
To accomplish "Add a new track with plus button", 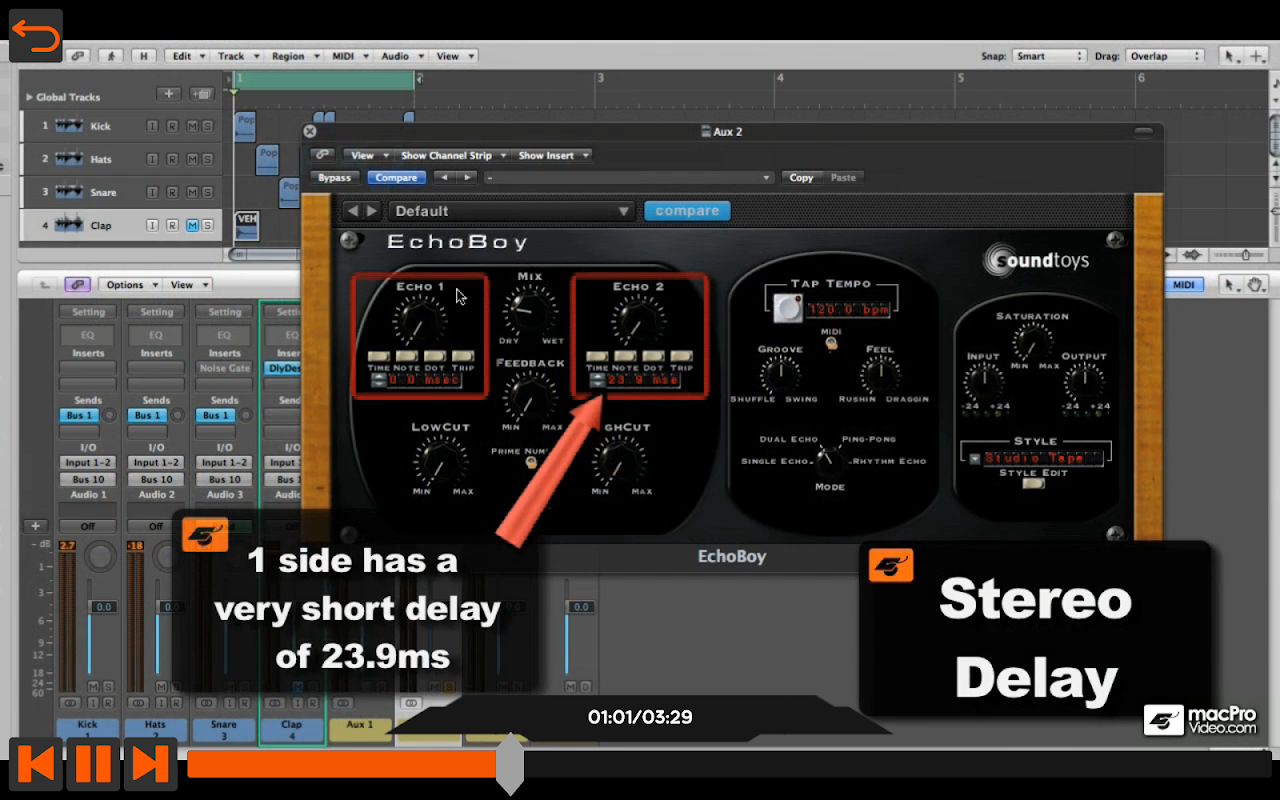I will [168, 94].
